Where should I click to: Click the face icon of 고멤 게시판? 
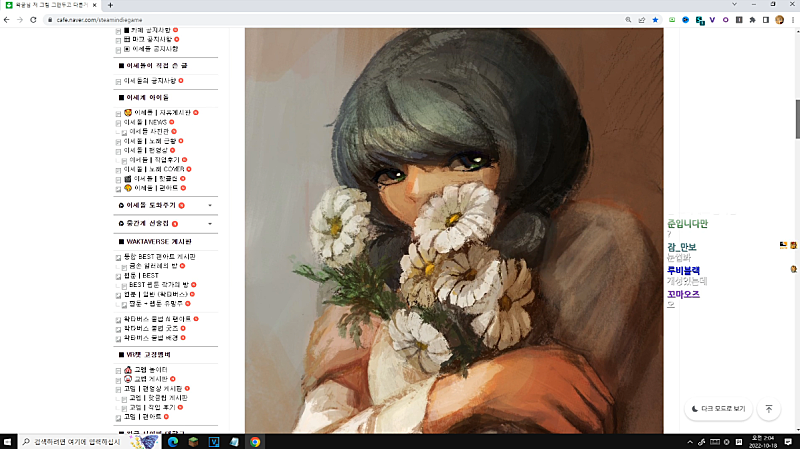pos(128,379)
